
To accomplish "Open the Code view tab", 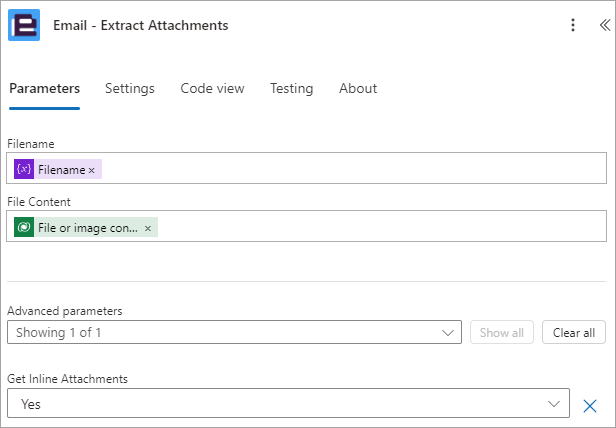I will [x=212, y=88].
